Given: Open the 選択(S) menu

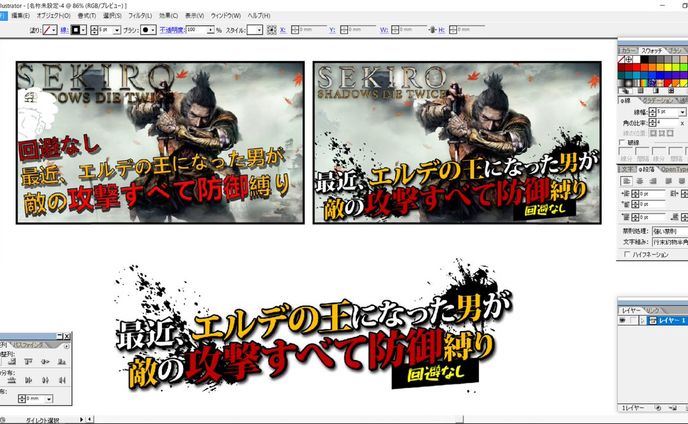Looking at the screenshot, I should pos(112,16).
